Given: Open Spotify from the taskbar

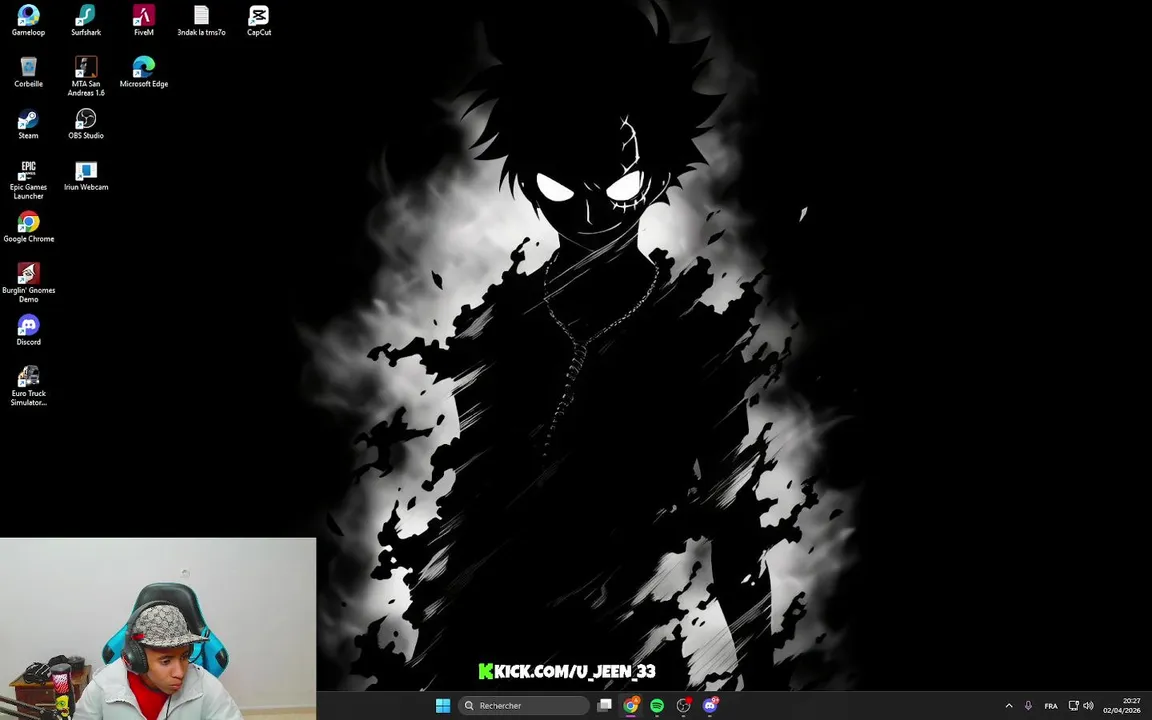Looking at the screenshot, I should coord(657,705).
